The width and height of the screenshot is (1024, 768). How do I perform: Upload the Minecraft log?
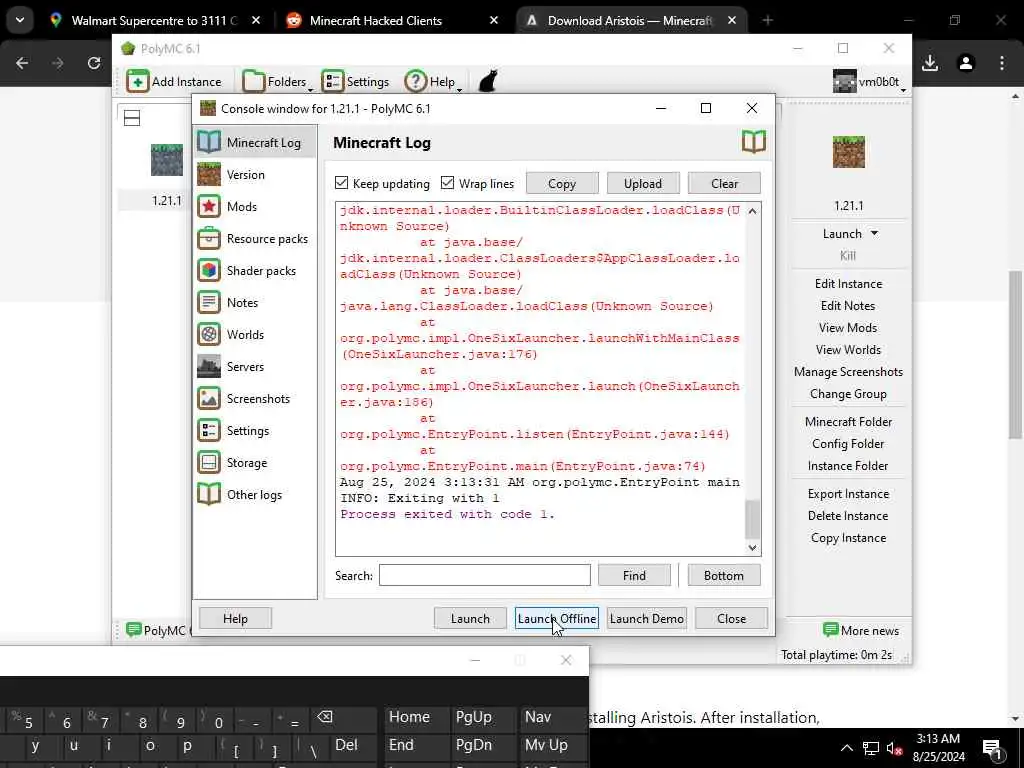tap(643, 184)
